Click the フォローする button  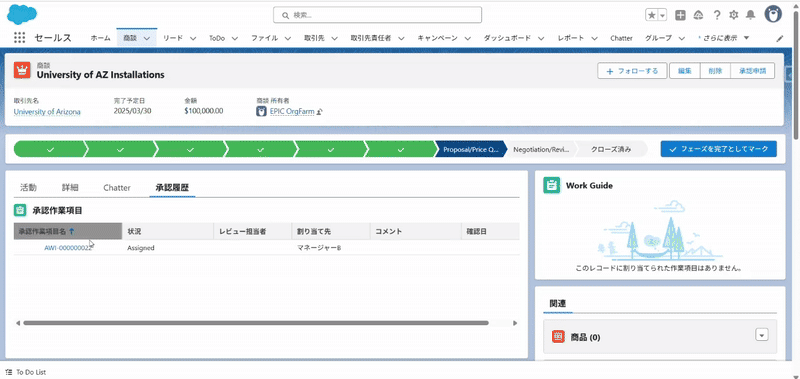pyautogui.click(x=632, y=71)
